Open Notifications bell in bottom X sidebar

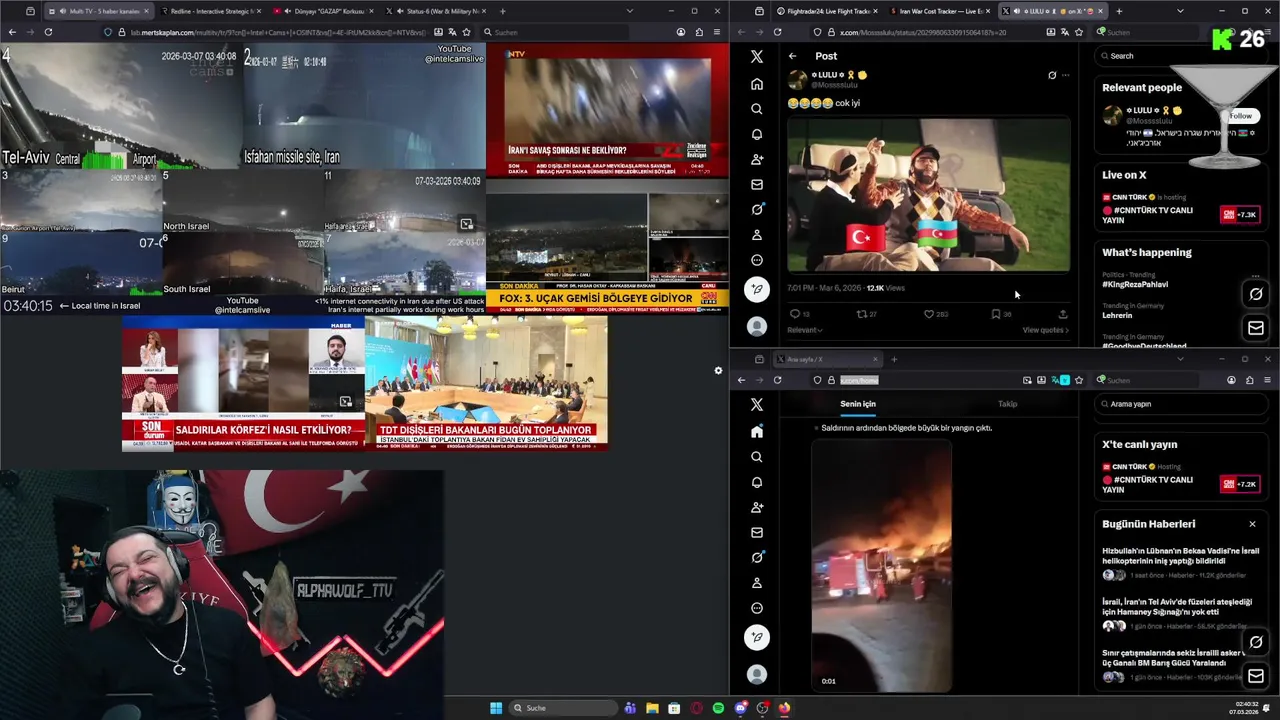pos(757,482)
